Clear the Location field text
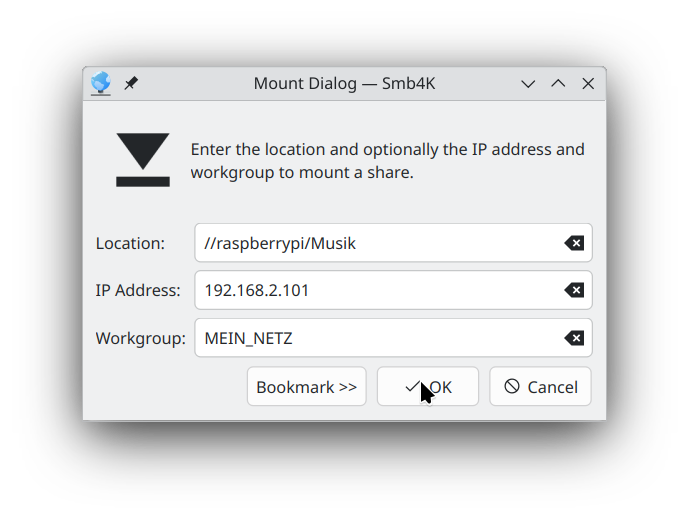The image size is (688, 519). [x=574, y=243]
